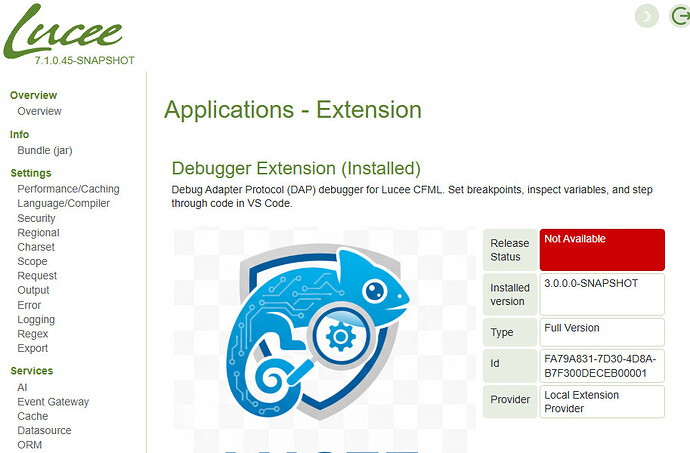690x453 pixels.
Task: Select Request in the sidebar
Action: pyautogui.click(x=37, y=276)
